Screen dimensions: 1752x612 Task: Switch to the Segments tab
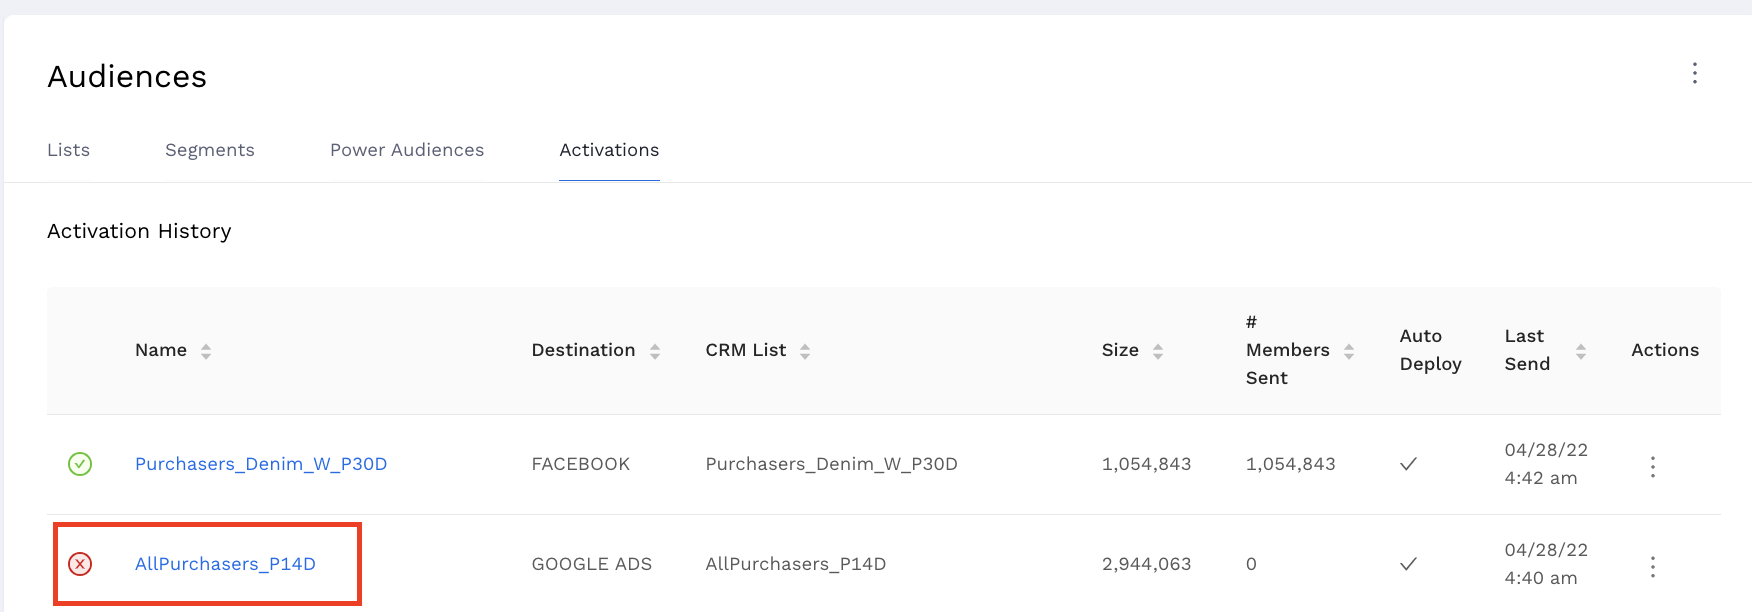pyautogui.click(x=210, y=150)
